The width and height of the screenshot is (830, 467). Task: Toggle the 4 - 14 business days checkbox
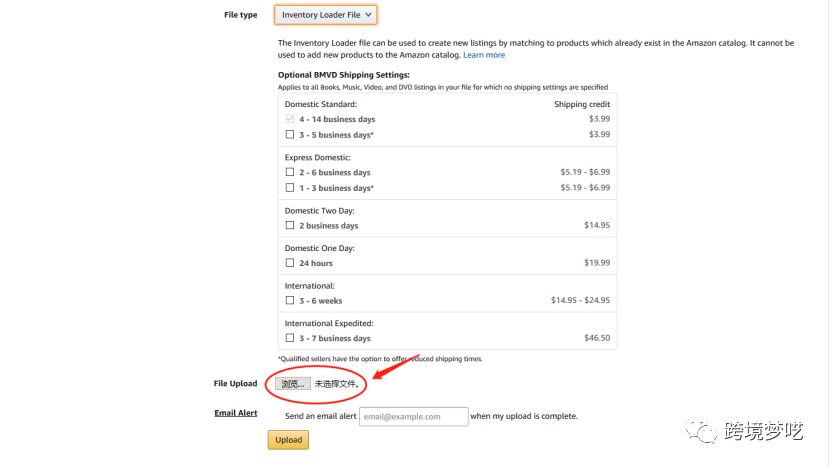coord(290,119)
